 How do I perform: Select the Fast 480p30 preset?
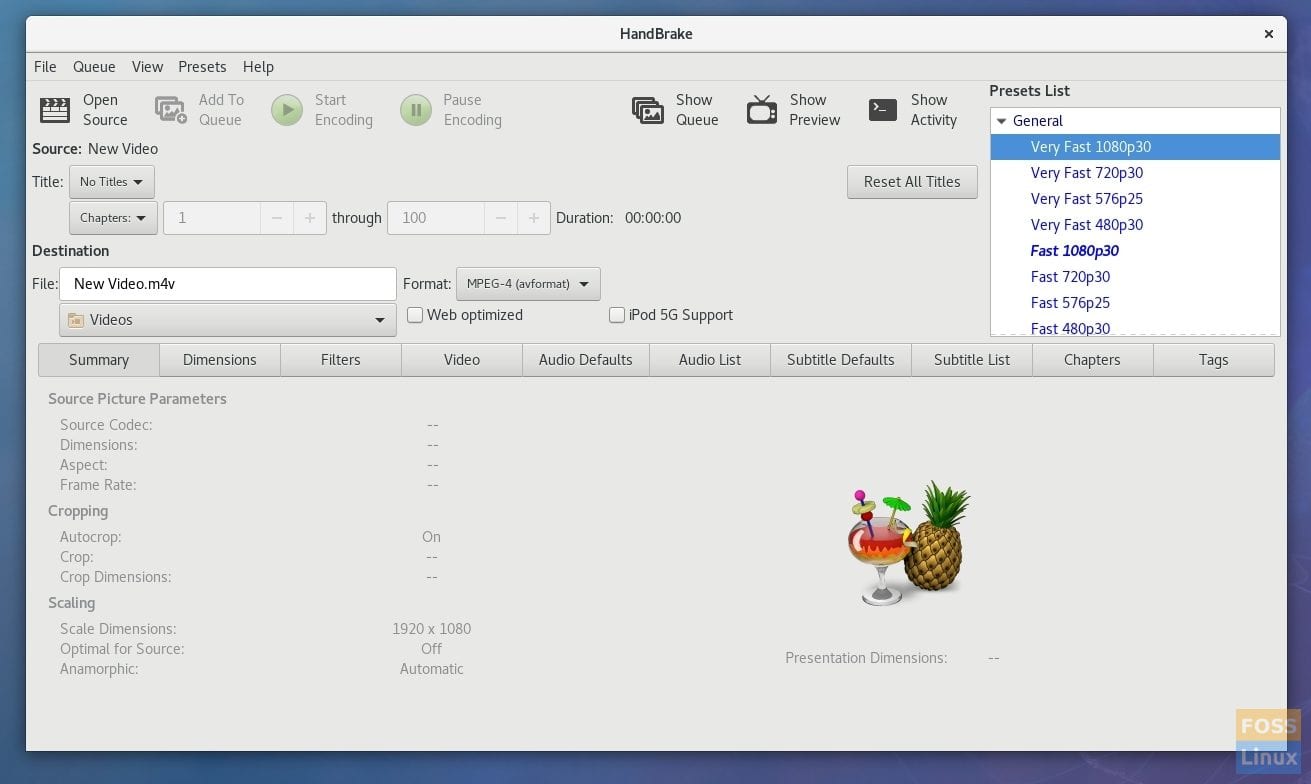1135,327
